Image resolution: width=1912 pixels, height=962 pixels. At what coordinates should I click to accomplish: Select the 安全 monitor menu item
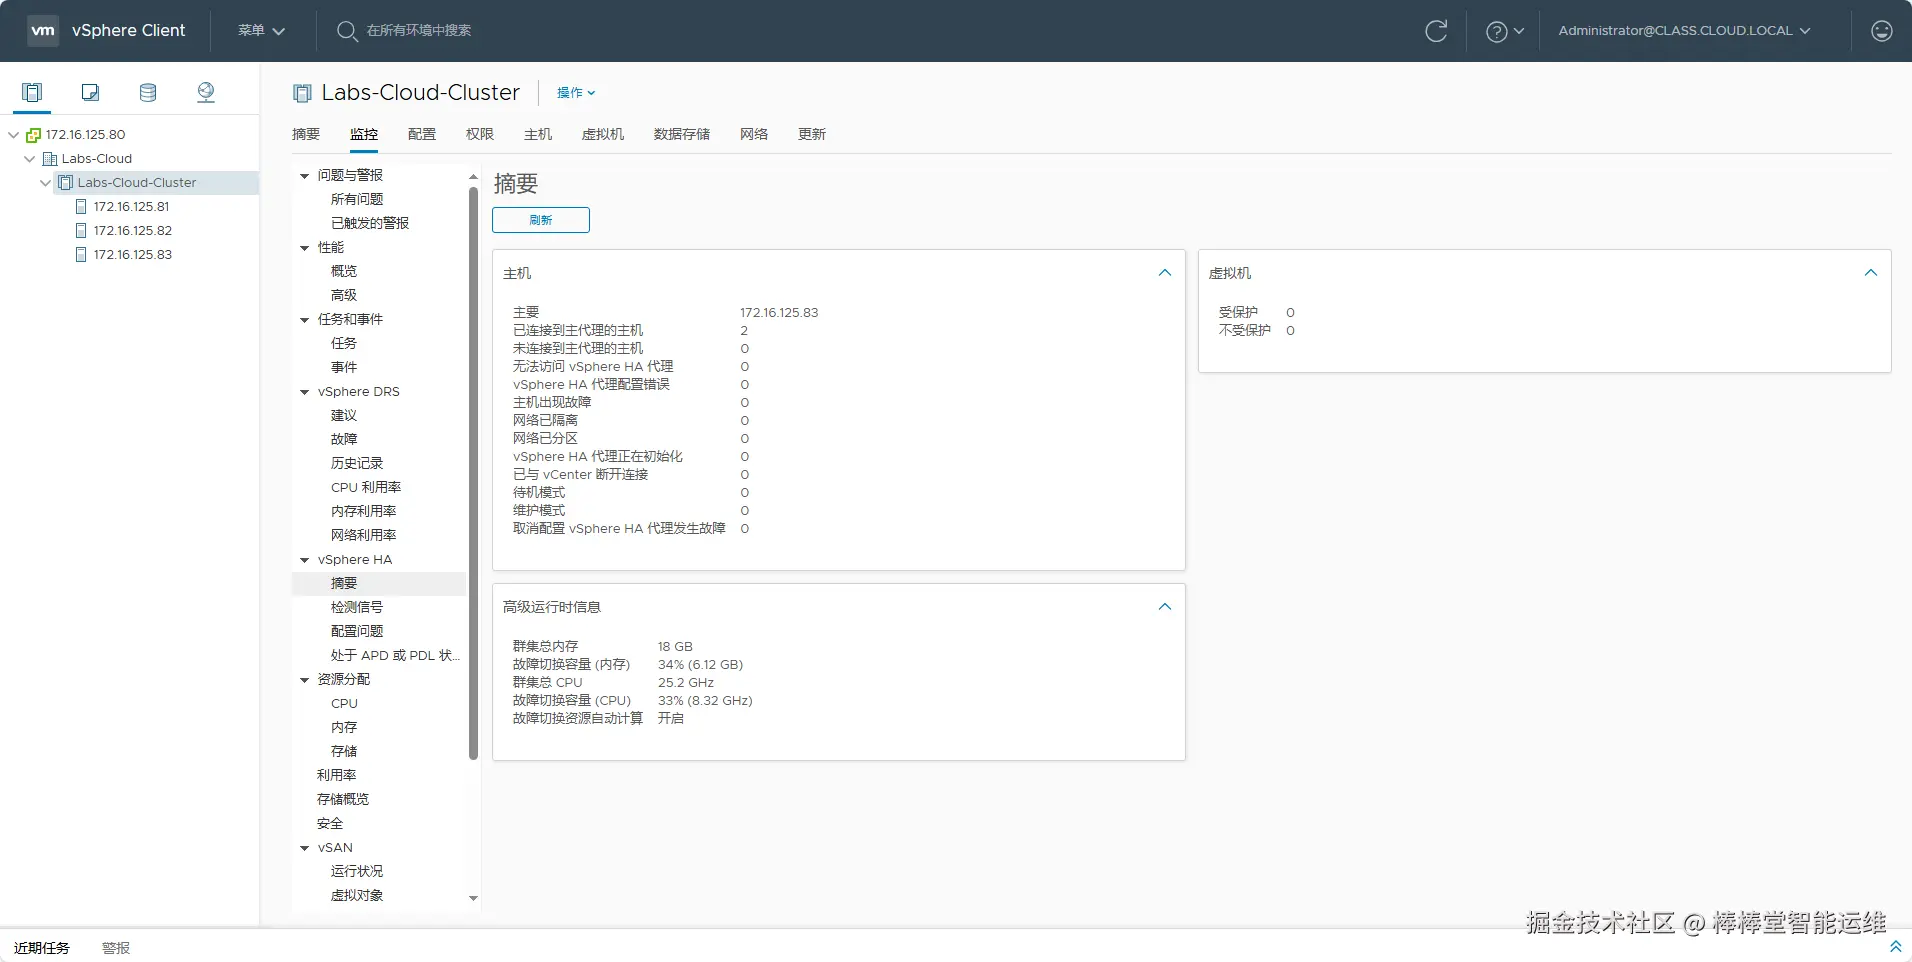(x=330, y=824)
